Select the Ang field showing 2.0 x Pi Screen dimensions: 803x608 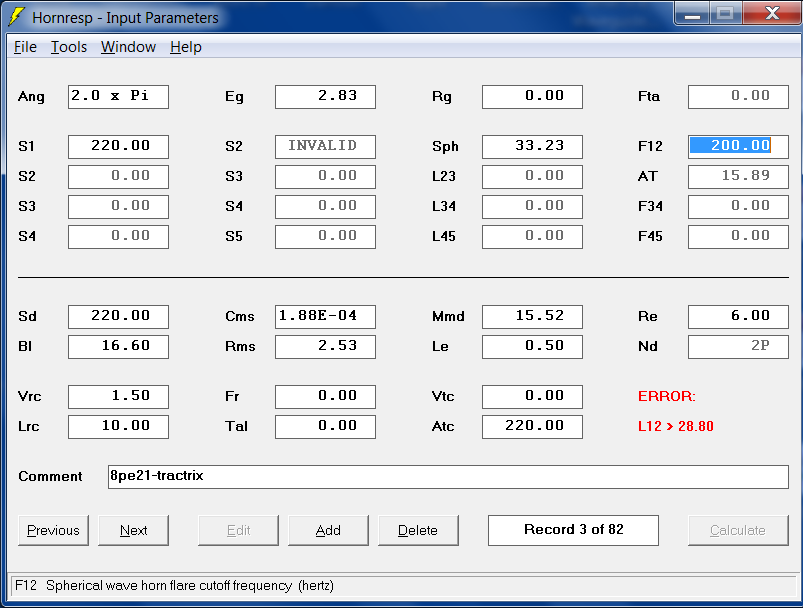pyautogui.click(x=118, y=97)
